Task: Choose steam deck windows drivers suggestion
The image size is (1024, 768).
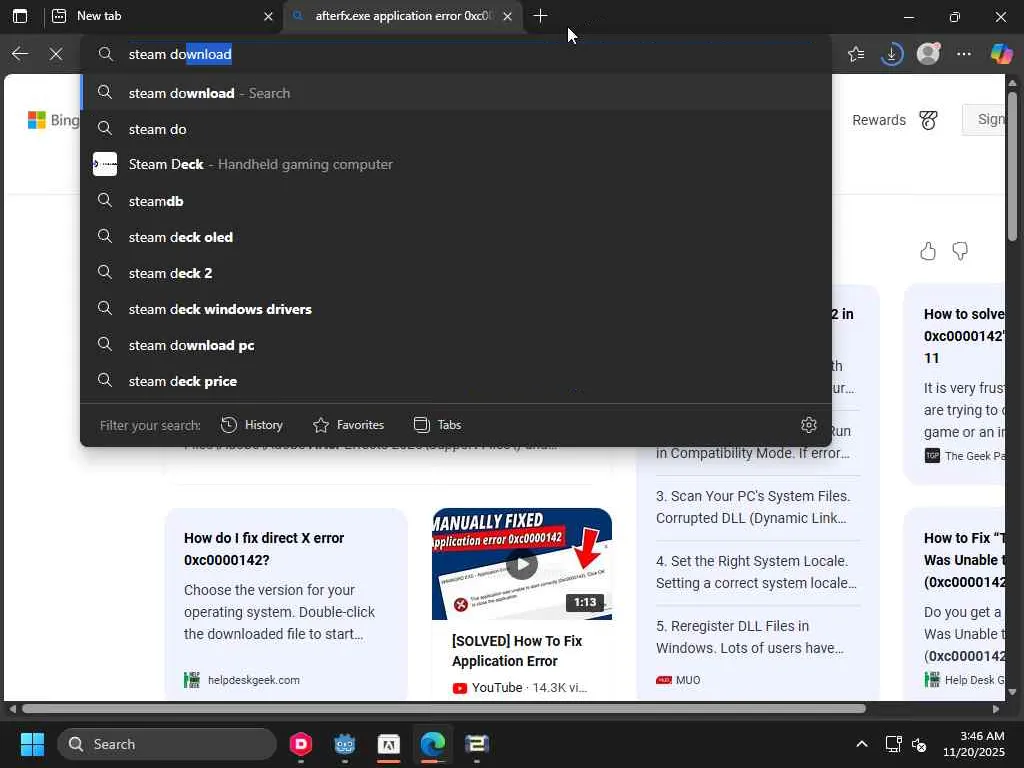Action: tap(456, 309)
